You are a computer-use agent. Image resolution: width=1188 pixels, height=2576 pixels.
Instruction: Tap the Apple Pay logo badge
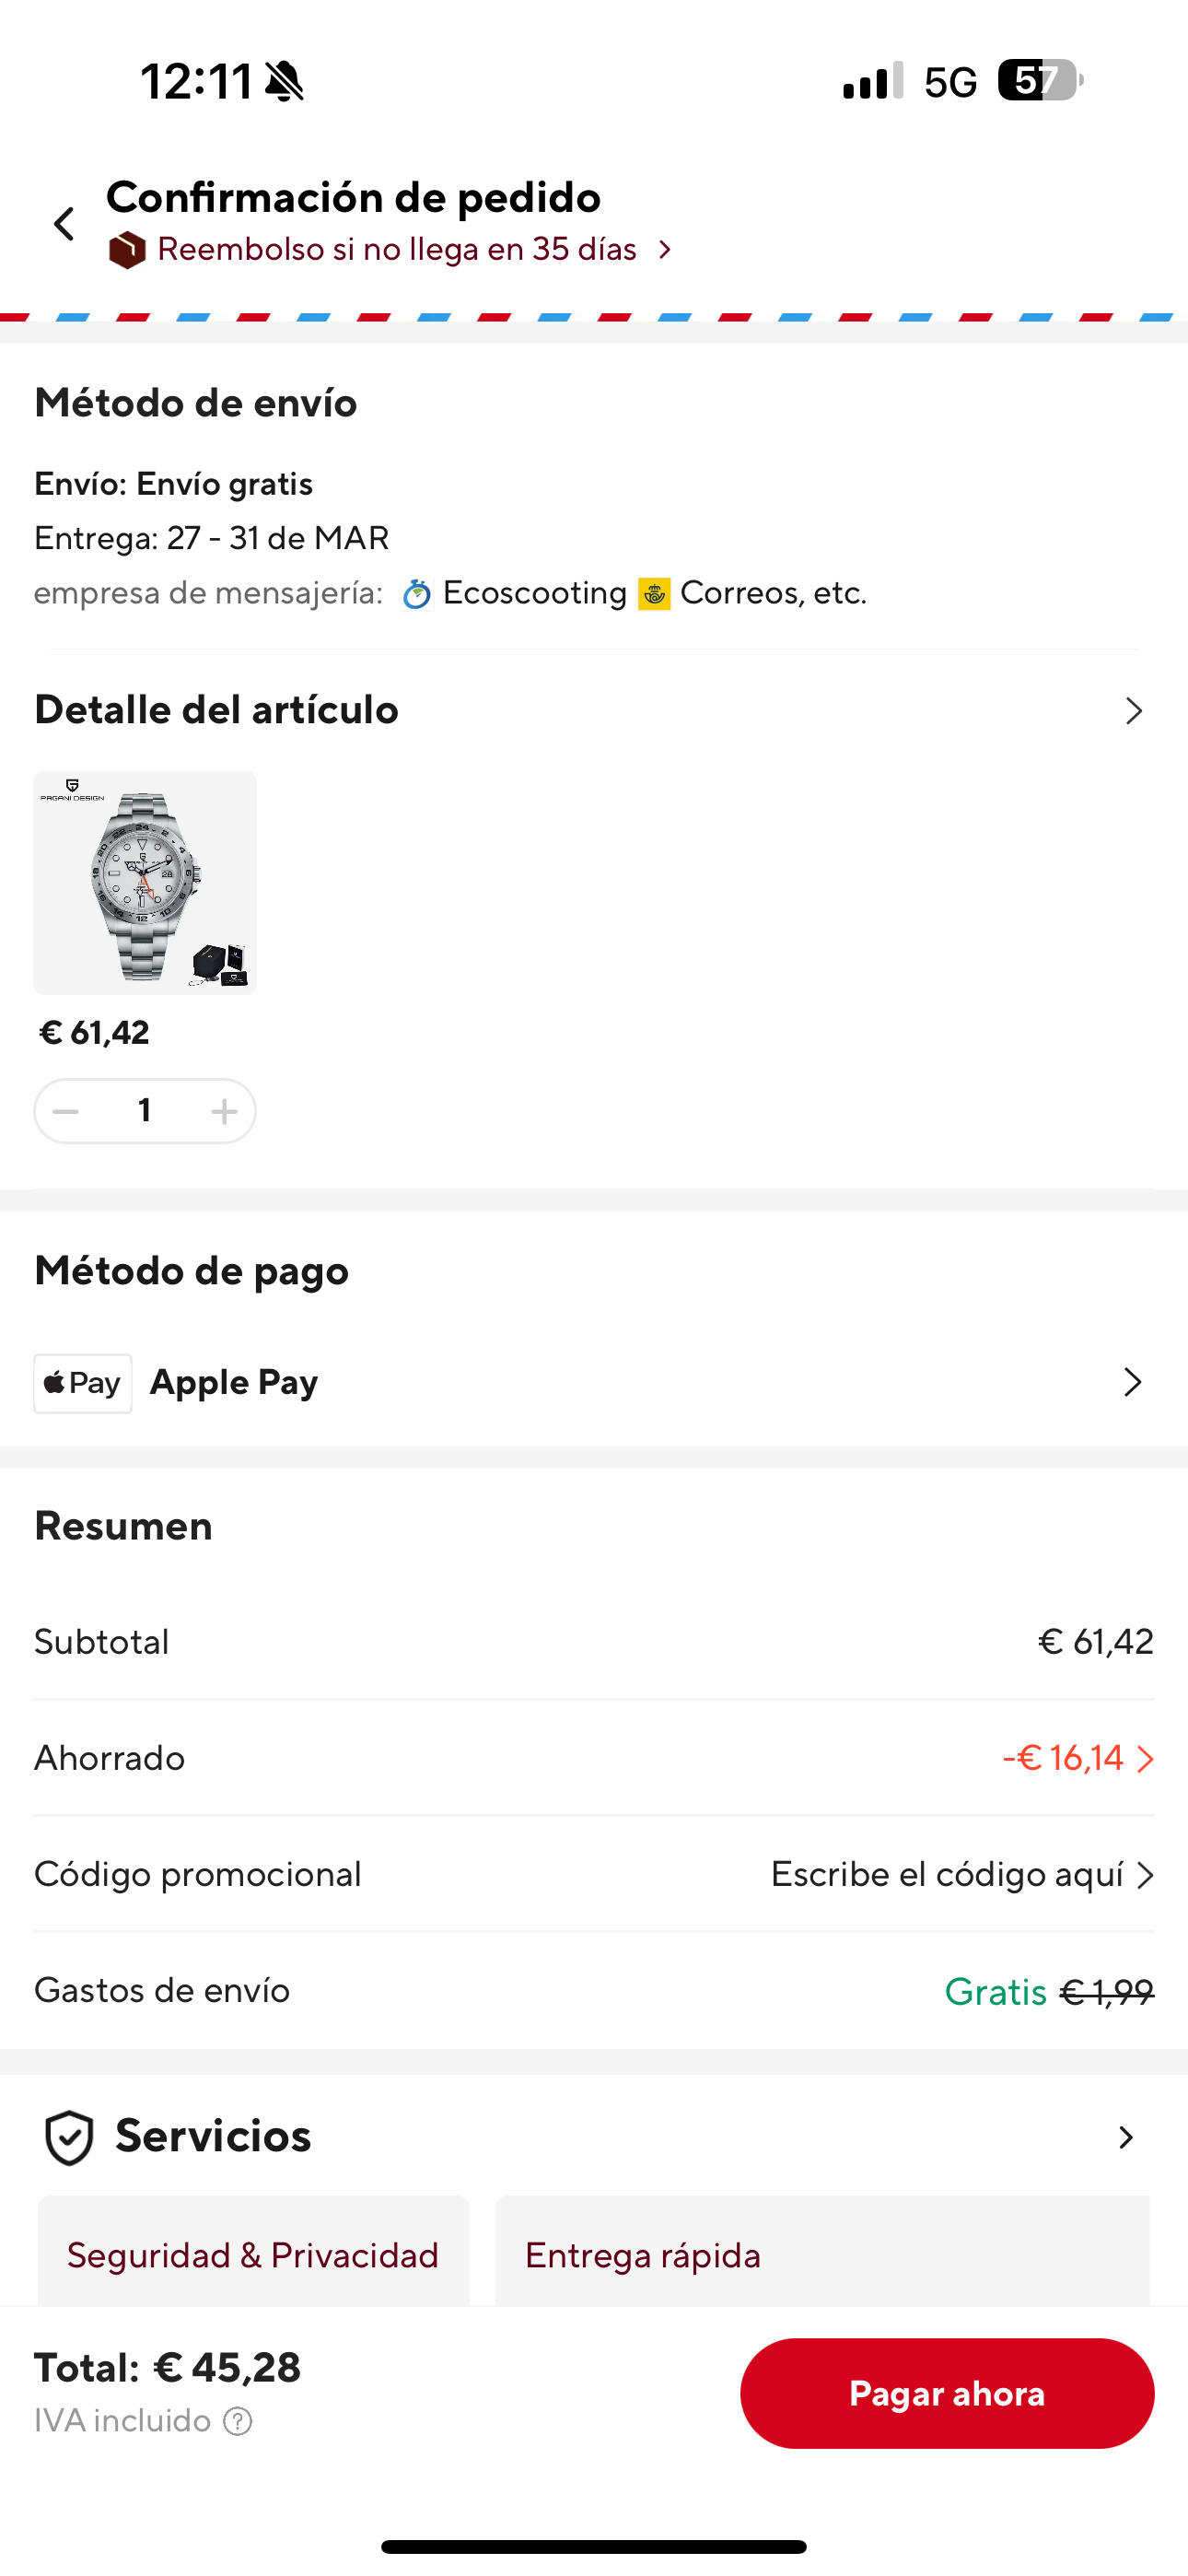point(83,1383)
